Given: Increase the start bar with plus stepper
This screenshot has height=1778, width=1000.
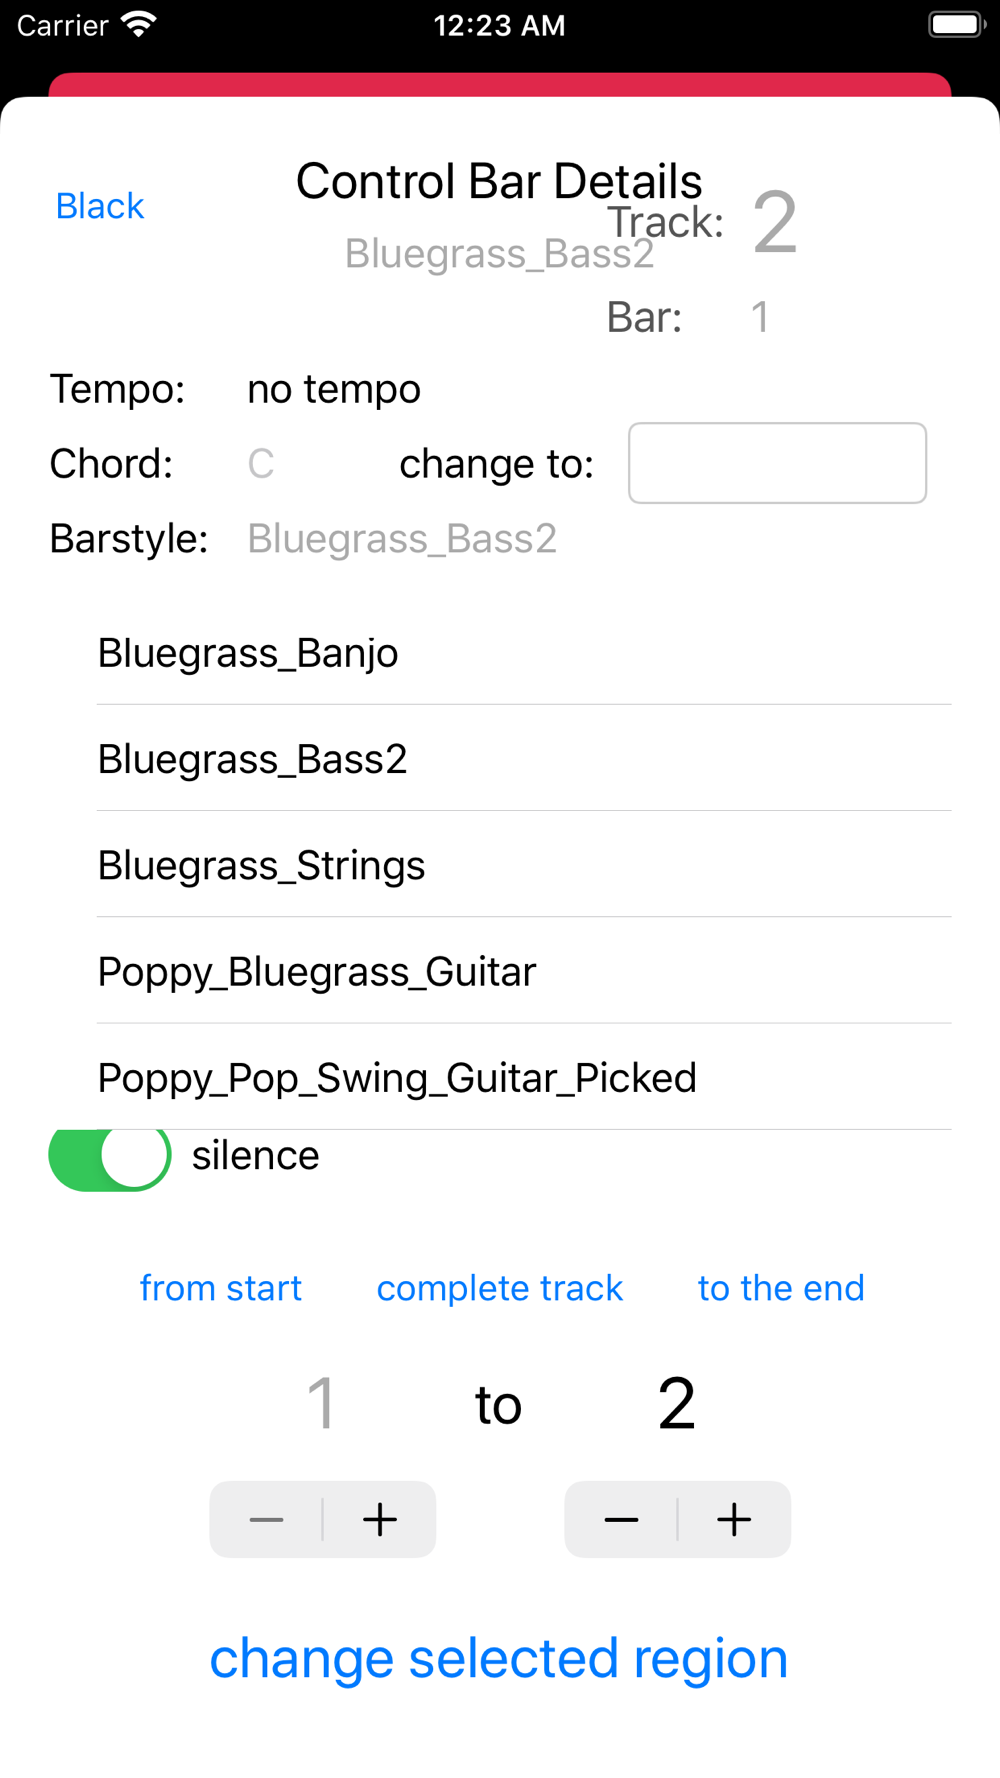Looking at the screenshot, I should tap(380, 1519).
